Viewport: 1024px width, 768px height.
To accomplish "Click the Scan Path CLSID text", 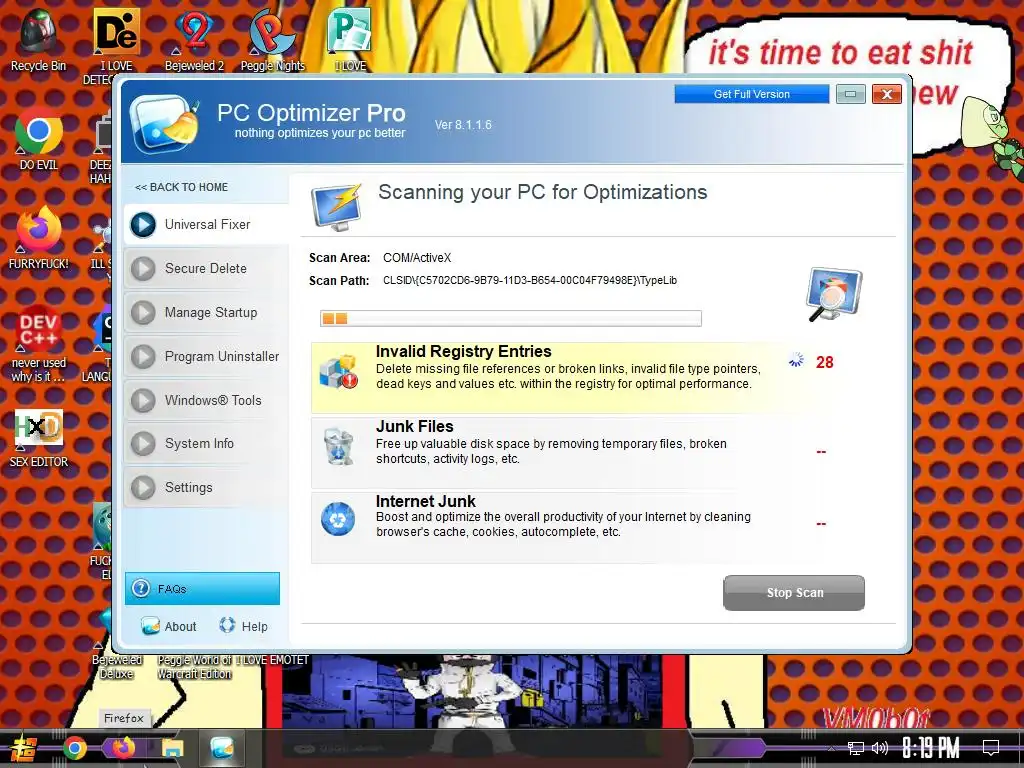I will (530, 281).
